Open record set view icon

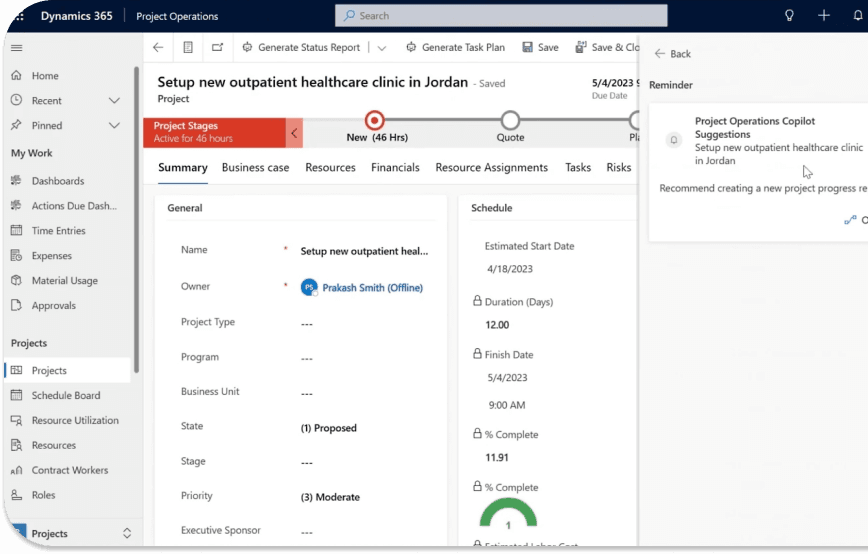tap(188, 47)
